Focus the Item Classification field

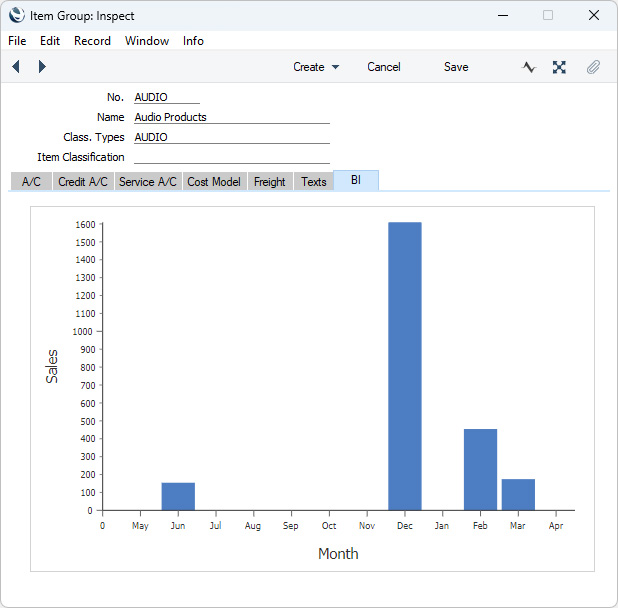click(x=231, y=157)
